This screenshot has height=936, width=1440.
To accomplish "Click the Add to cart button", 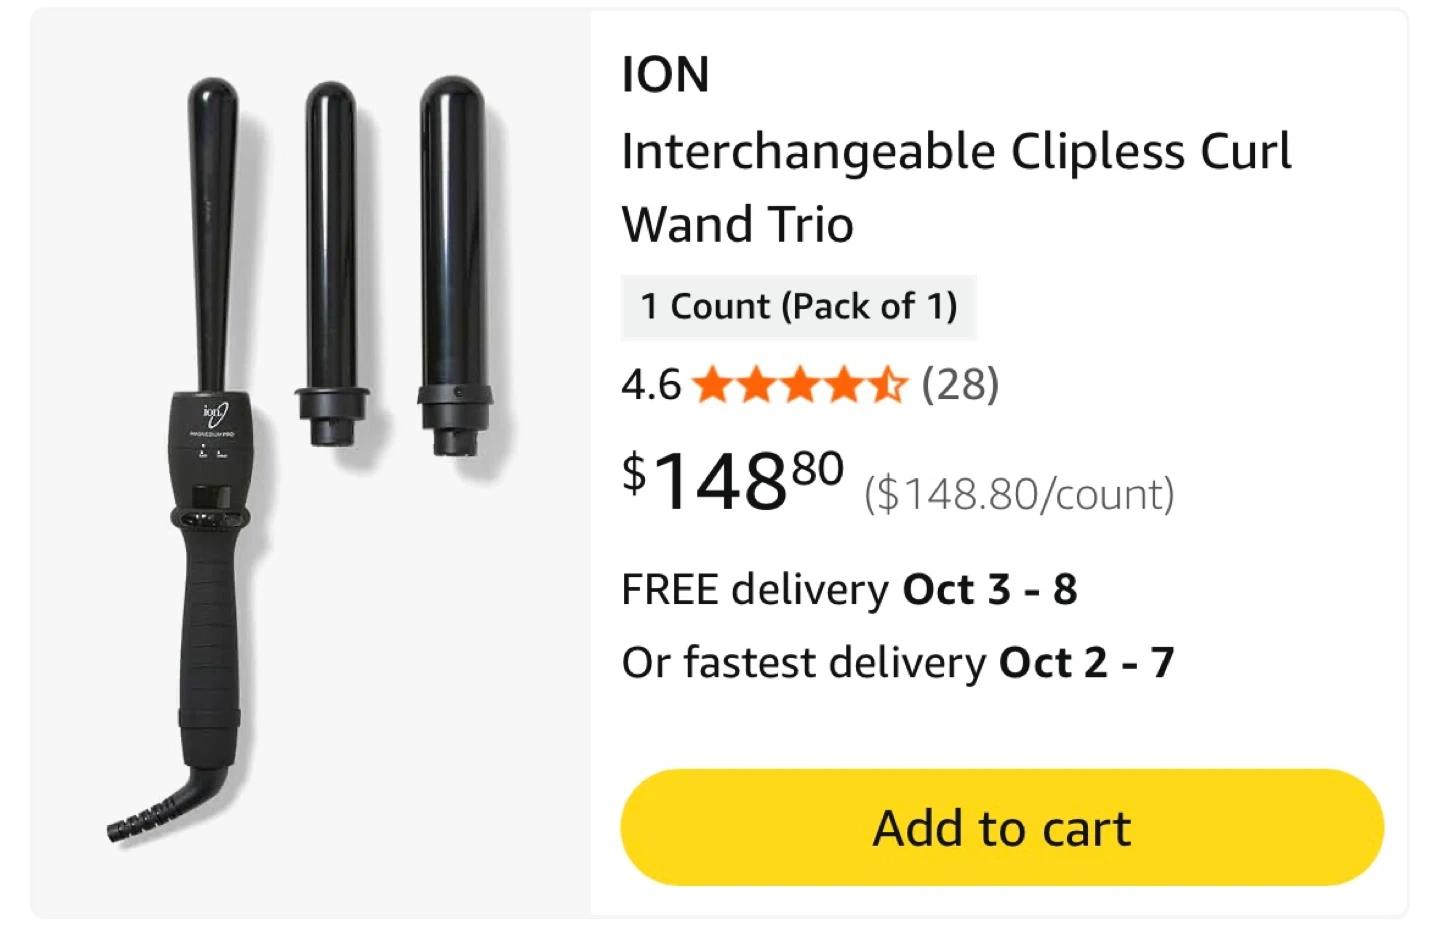I will (1002, 827).
